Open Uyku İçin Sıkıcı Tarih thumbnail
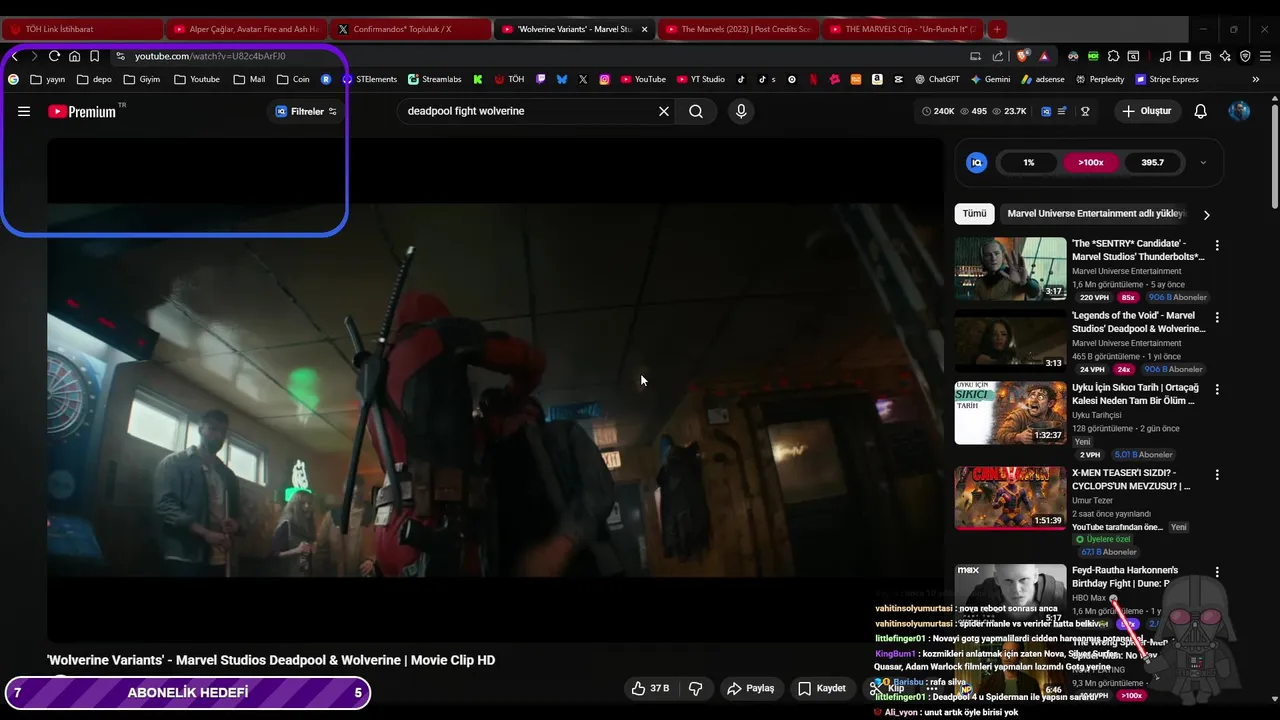 pyautogui.click(x=1010, y=412)
